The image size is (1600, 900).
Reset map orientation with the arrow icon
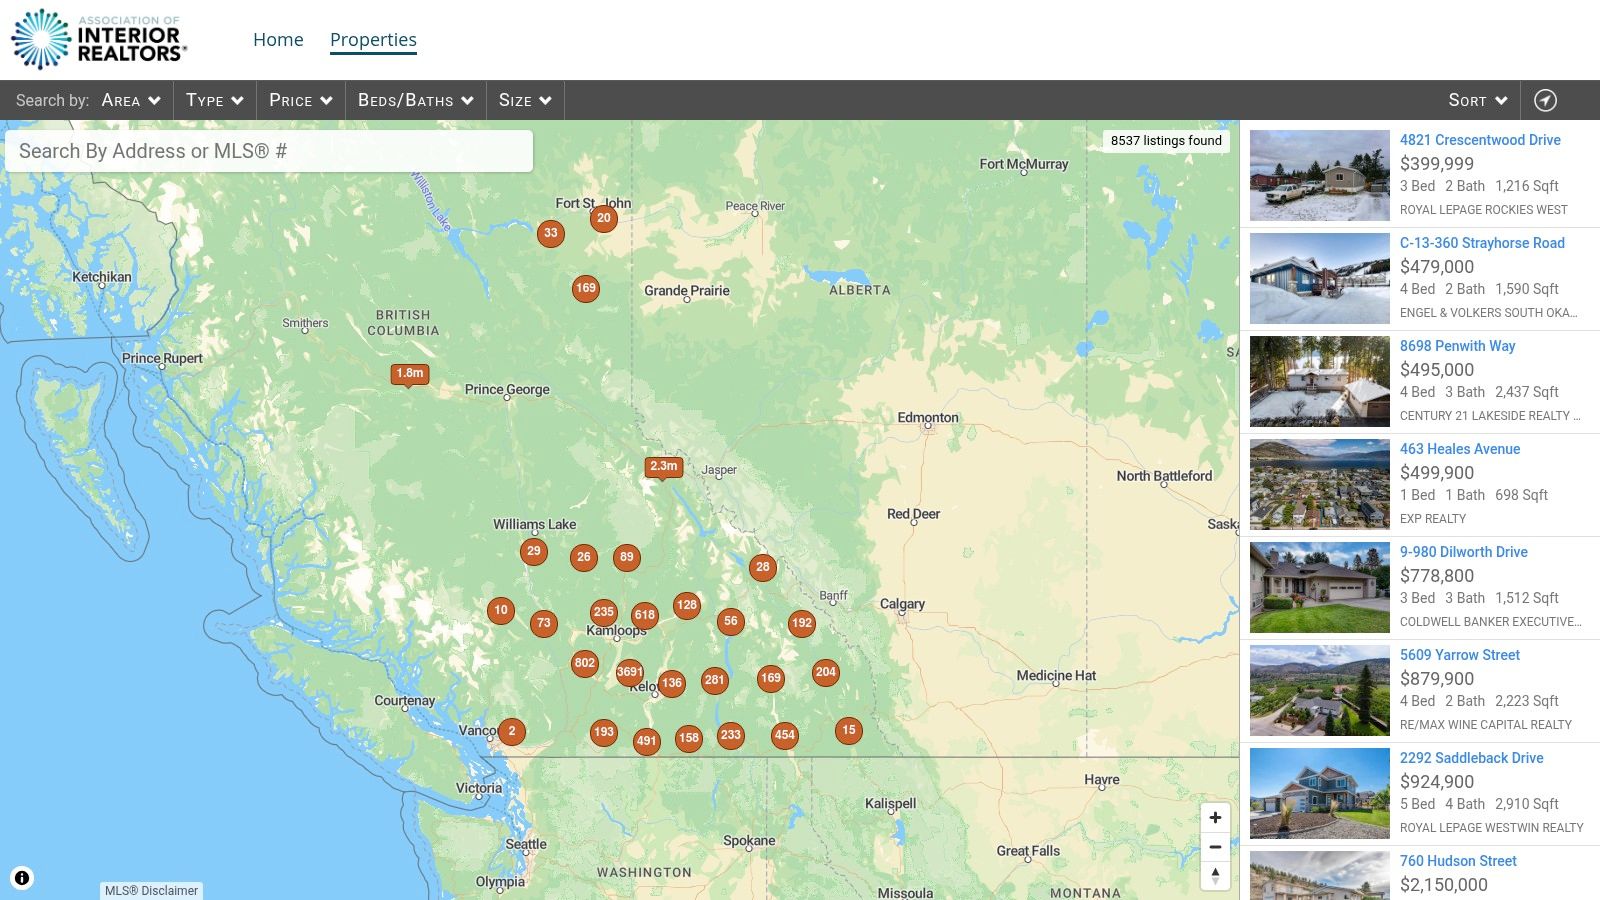1215,875
